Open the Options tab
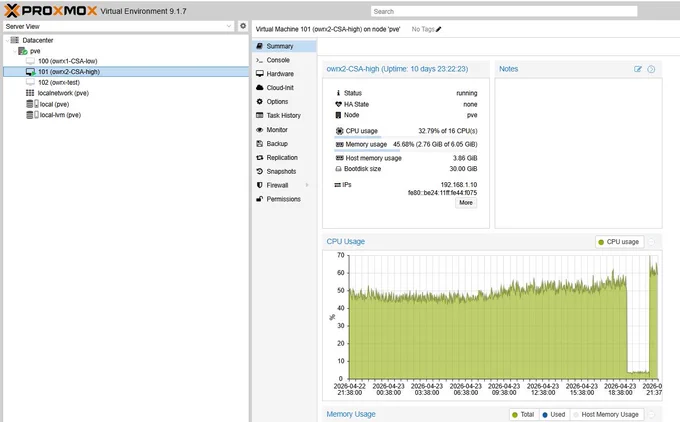 [284, 101]
